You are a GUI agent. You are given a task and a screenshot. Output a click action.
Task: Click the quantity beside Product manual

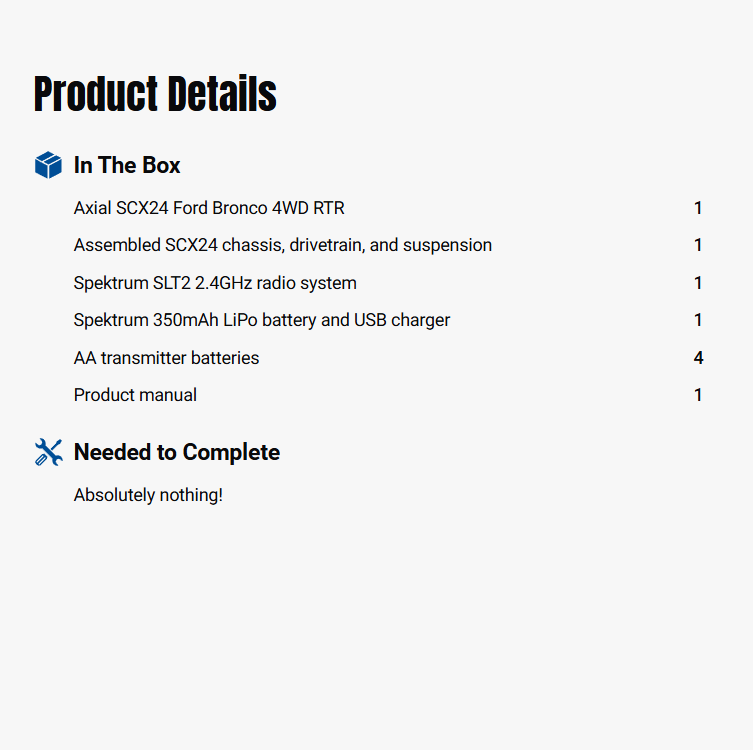tap(698, 395)
